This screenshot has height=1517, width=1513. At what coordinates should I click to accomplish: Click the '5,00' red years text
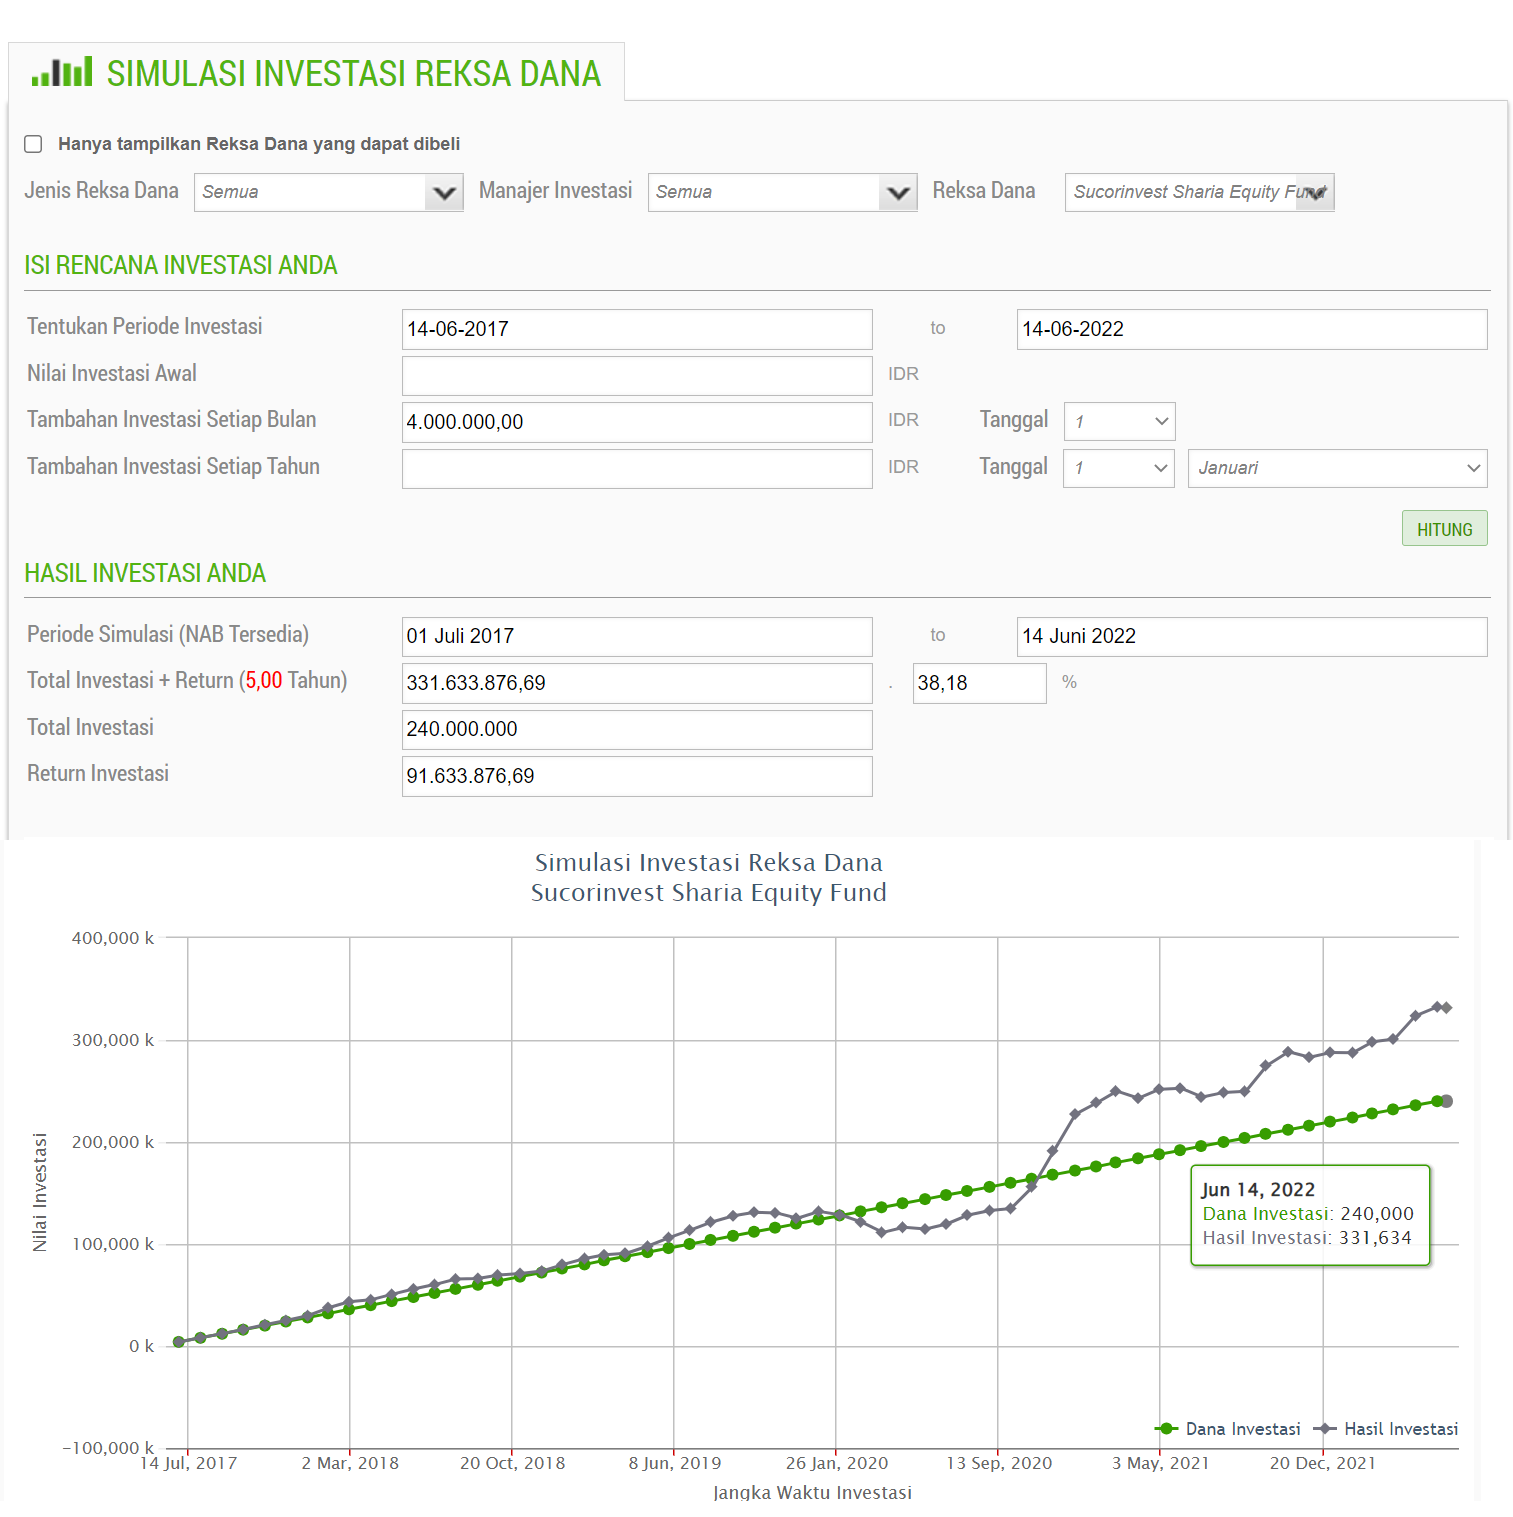tap(264, 680)
